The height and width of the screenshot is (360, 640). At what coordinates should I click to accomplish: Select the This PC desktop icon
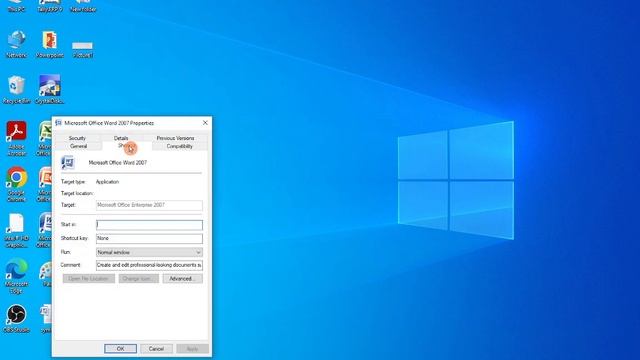tap(16, 6)
